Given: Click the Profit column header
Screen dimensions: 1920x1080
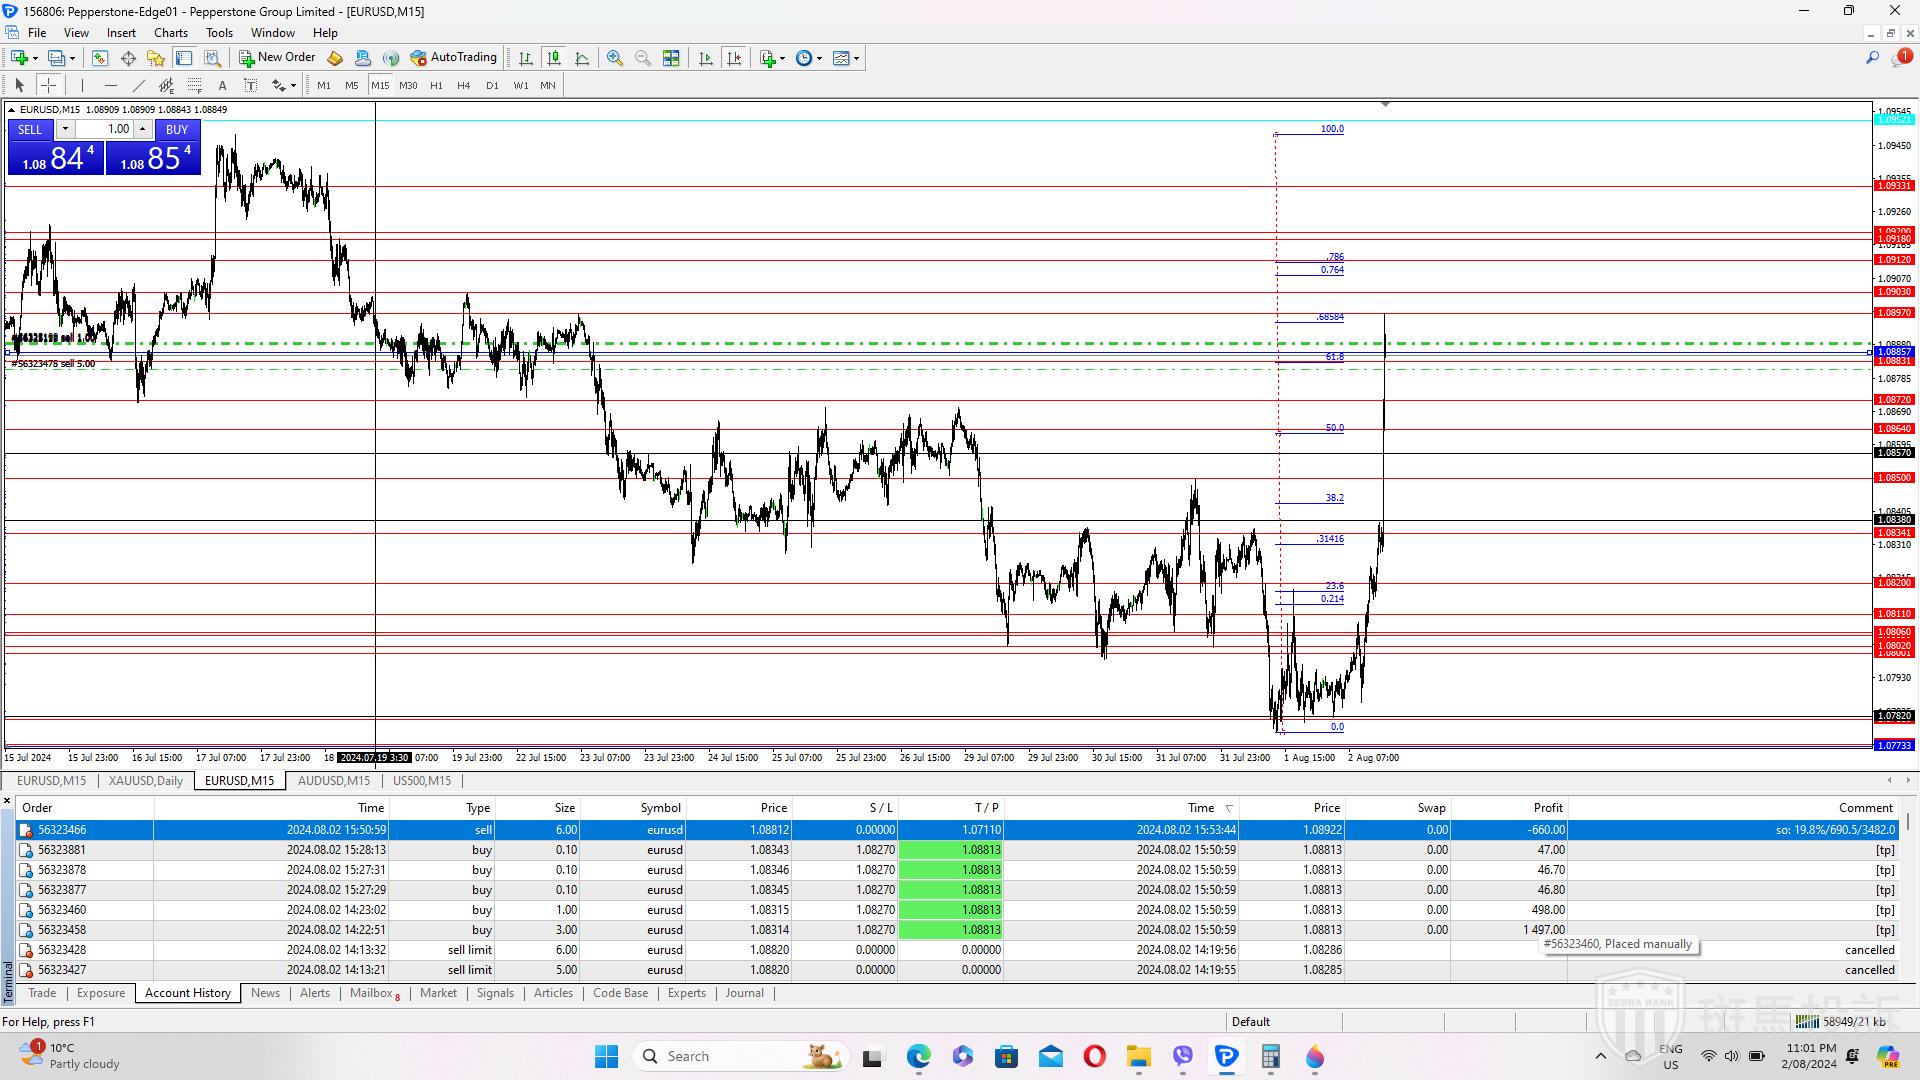Looking at the screenshot, I should [1547, 808].
